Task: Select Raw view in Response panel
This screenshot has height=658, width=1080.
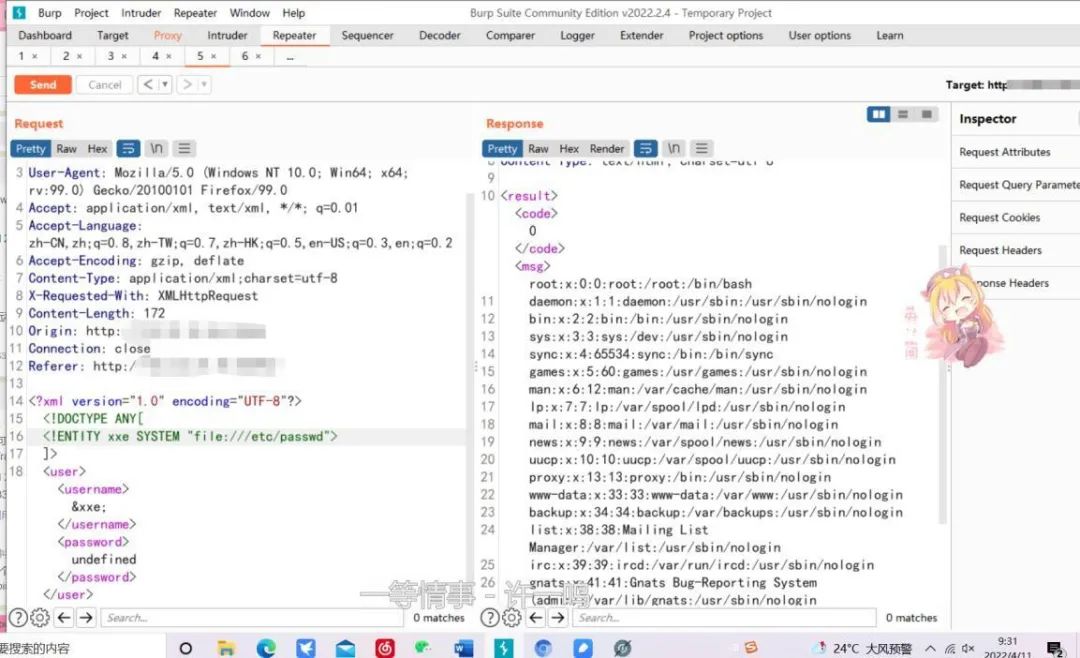Action: coord(538,148)
